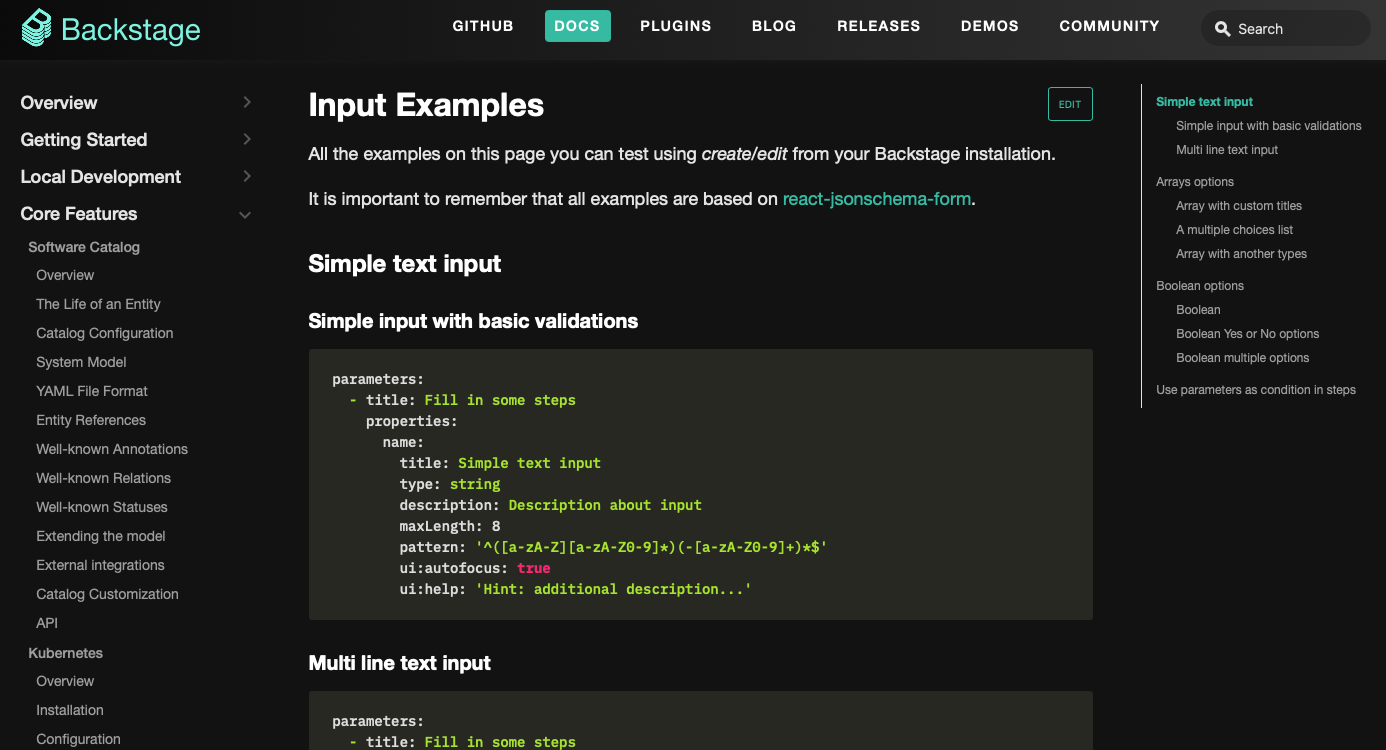Viewport: 1386px width, 750px height.
Task: Follow the react-jsonschema-form link
Action: (877, 199)
